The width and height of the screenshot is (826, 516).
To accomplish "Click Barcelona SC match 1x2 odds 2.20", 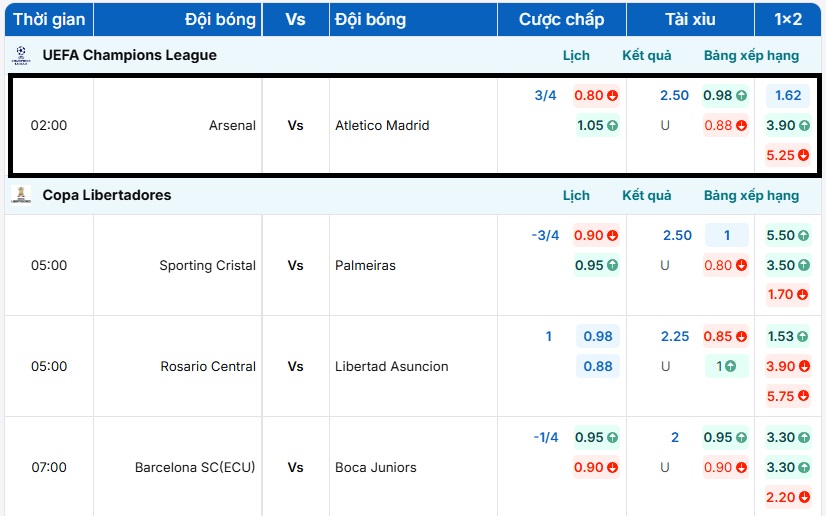I will coord(787,497).
